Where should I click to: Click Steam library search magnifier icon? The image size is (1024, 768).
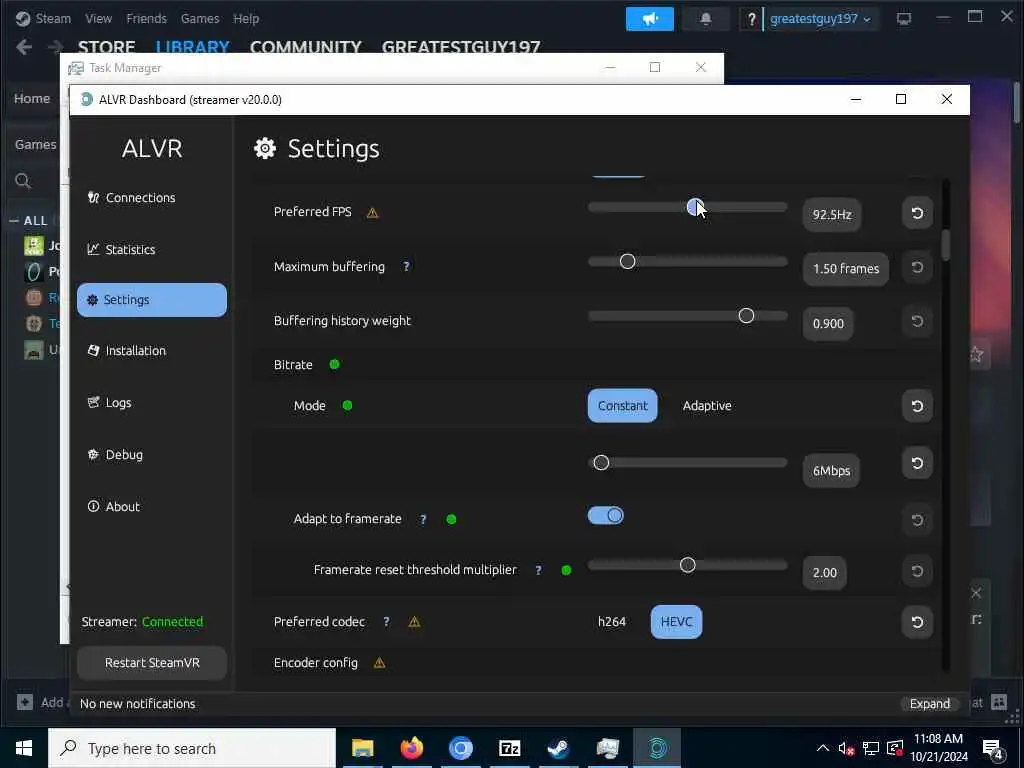point(23,181)
